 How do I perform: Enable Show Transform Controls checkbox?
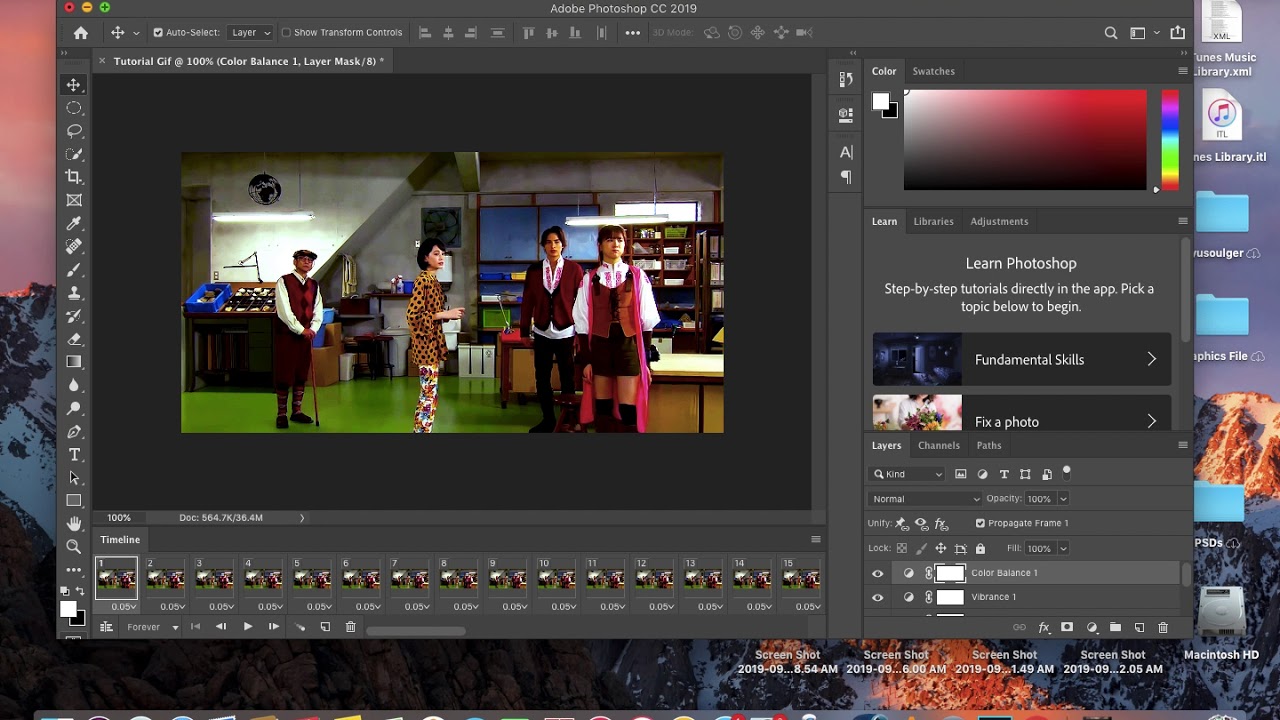(x=286, y=33)
